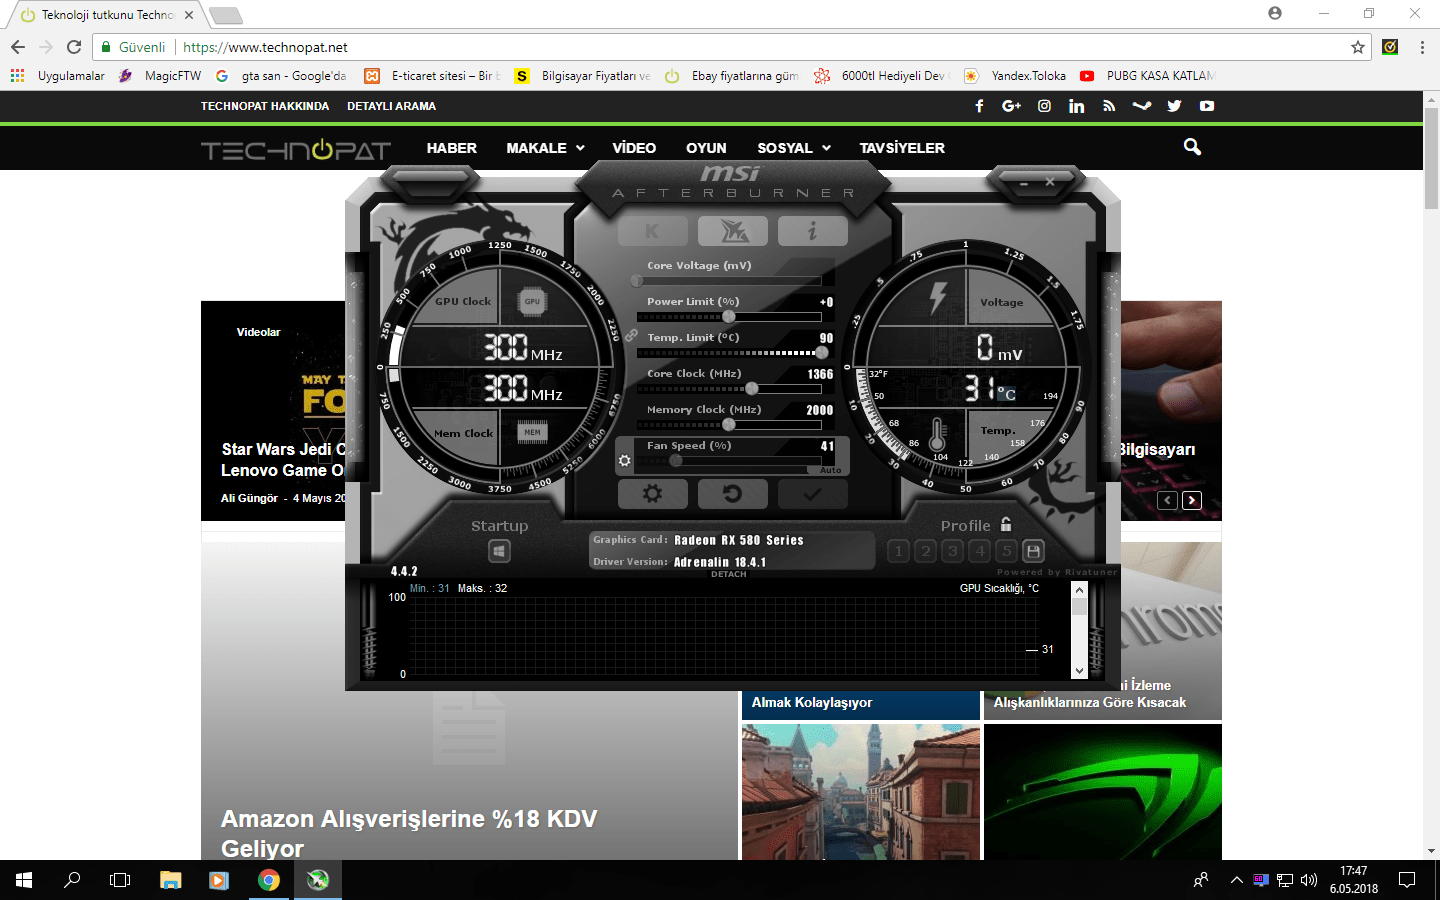This screenshot has width=1440, height=900.
Task: Open the VİDEO menu item
Action: [x=634, y=148]
